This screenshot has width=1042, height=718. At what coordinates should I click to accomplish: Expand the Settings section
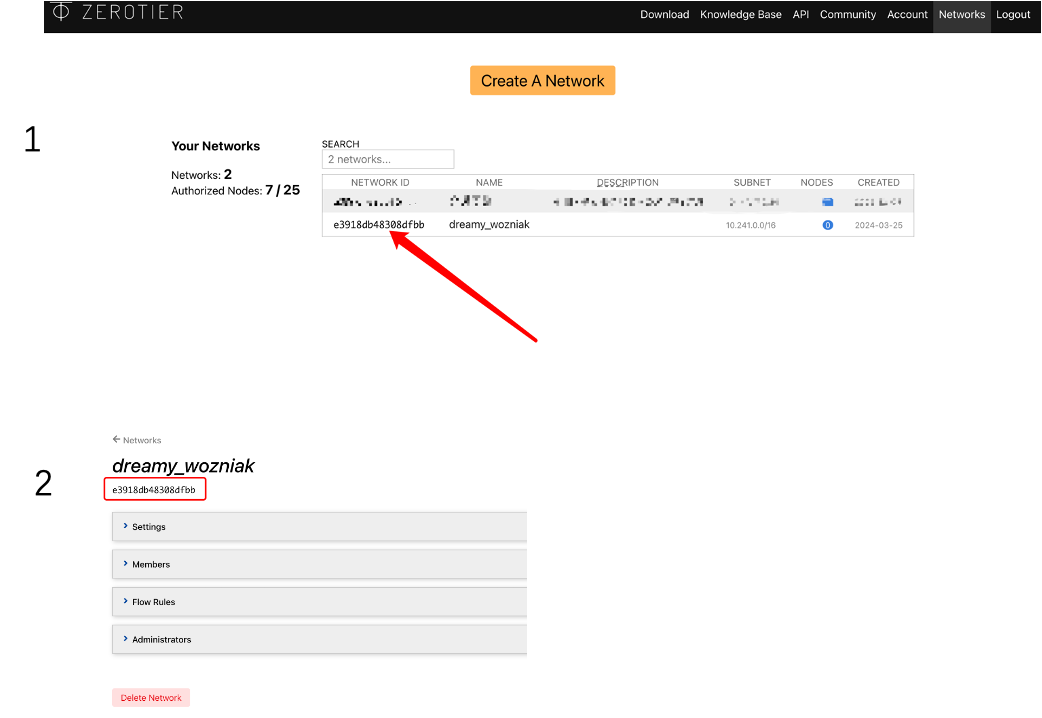(319, 527)
